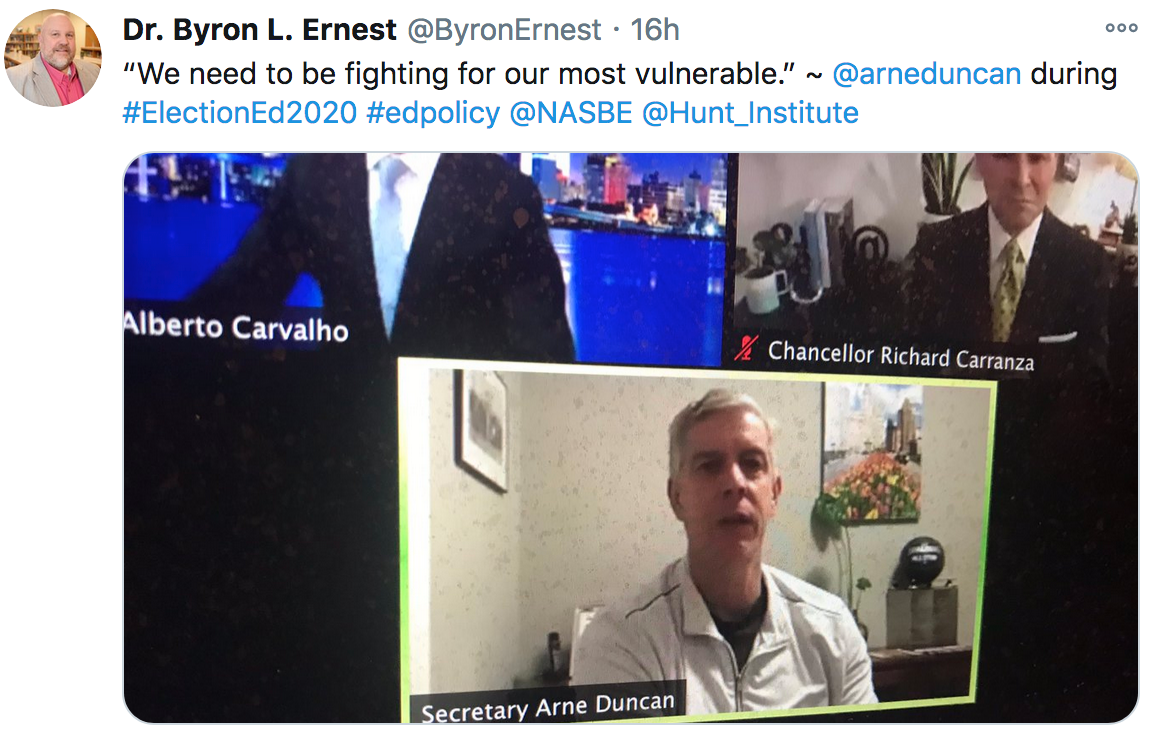Click the quoted tweet text about vulnerable
This screenshot has height=742, width=1152.
point(459,74)
